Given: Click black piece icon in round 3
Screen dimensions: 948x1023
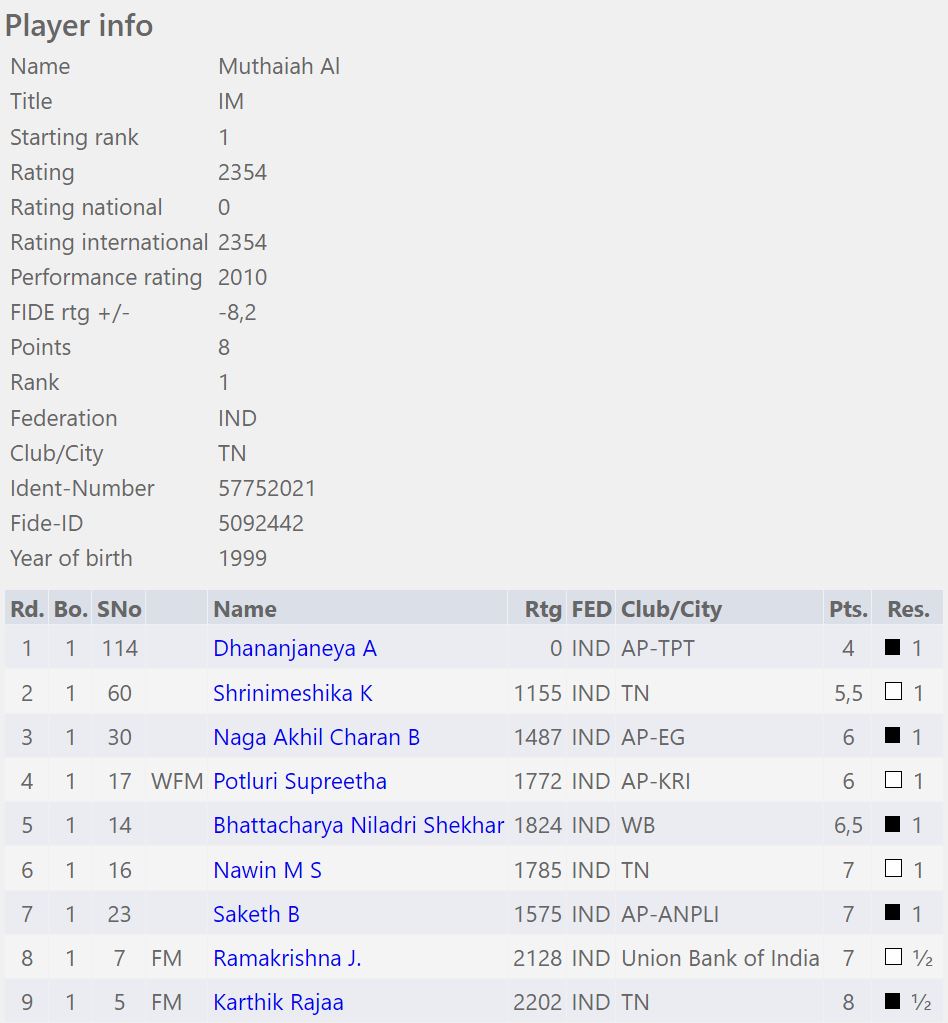Looking at the screenshot, I should pos(893,735).
